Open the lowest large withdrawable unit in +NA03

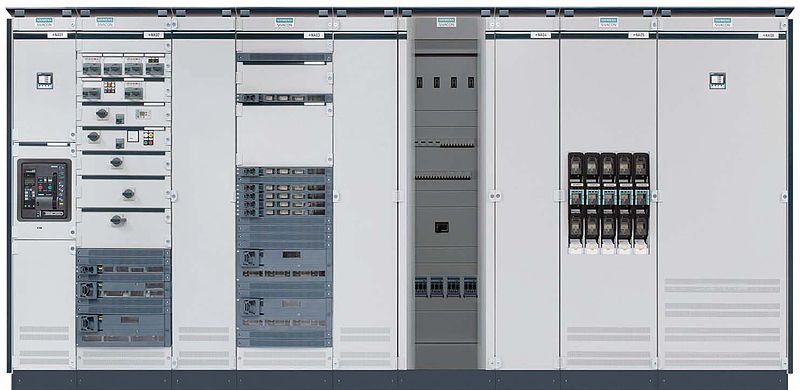pyautogui.click(x=284, y=314)
